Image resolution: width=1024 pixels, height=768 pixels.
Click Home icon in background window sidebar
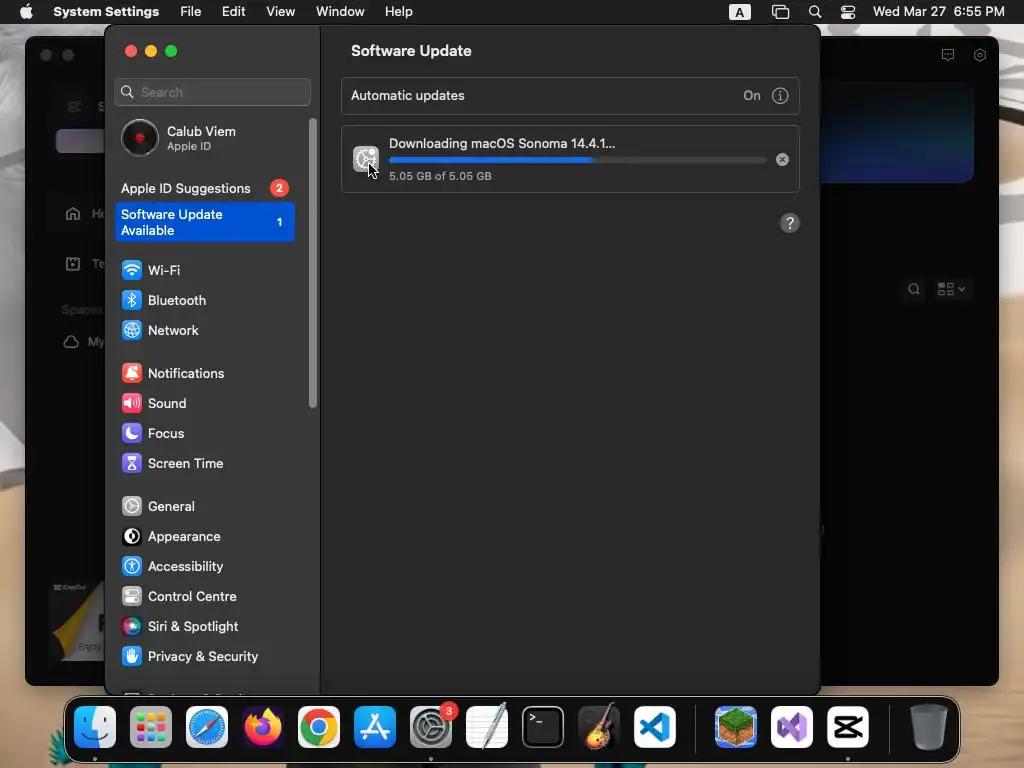click(x=73, y=214)
